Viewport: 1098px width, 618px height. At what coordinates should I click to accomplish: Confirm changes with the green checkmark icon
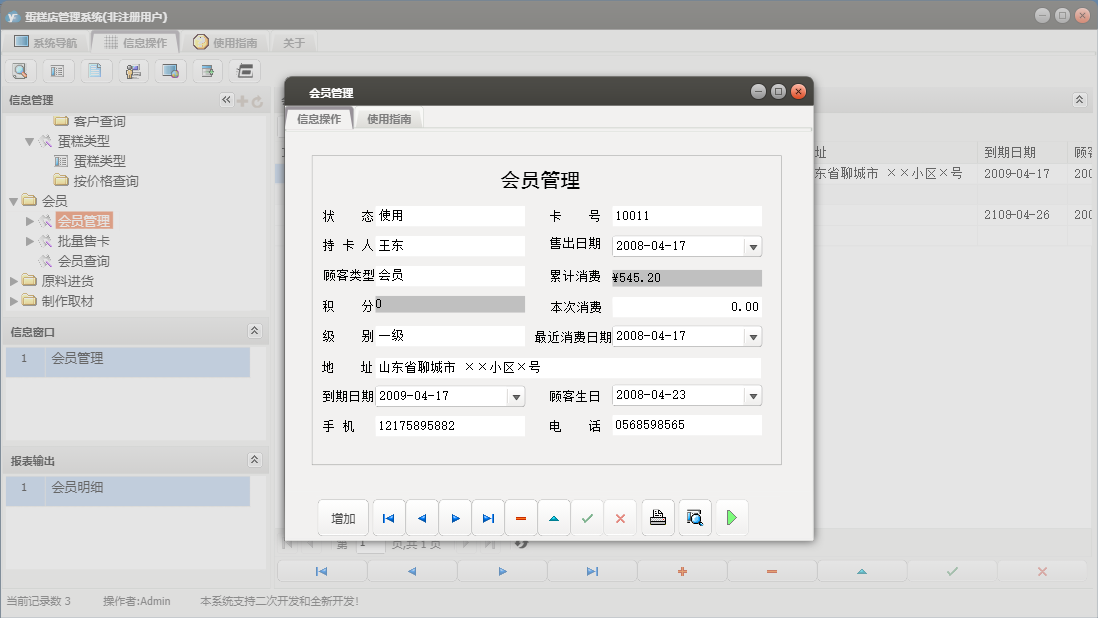click(x=587, y=517)
